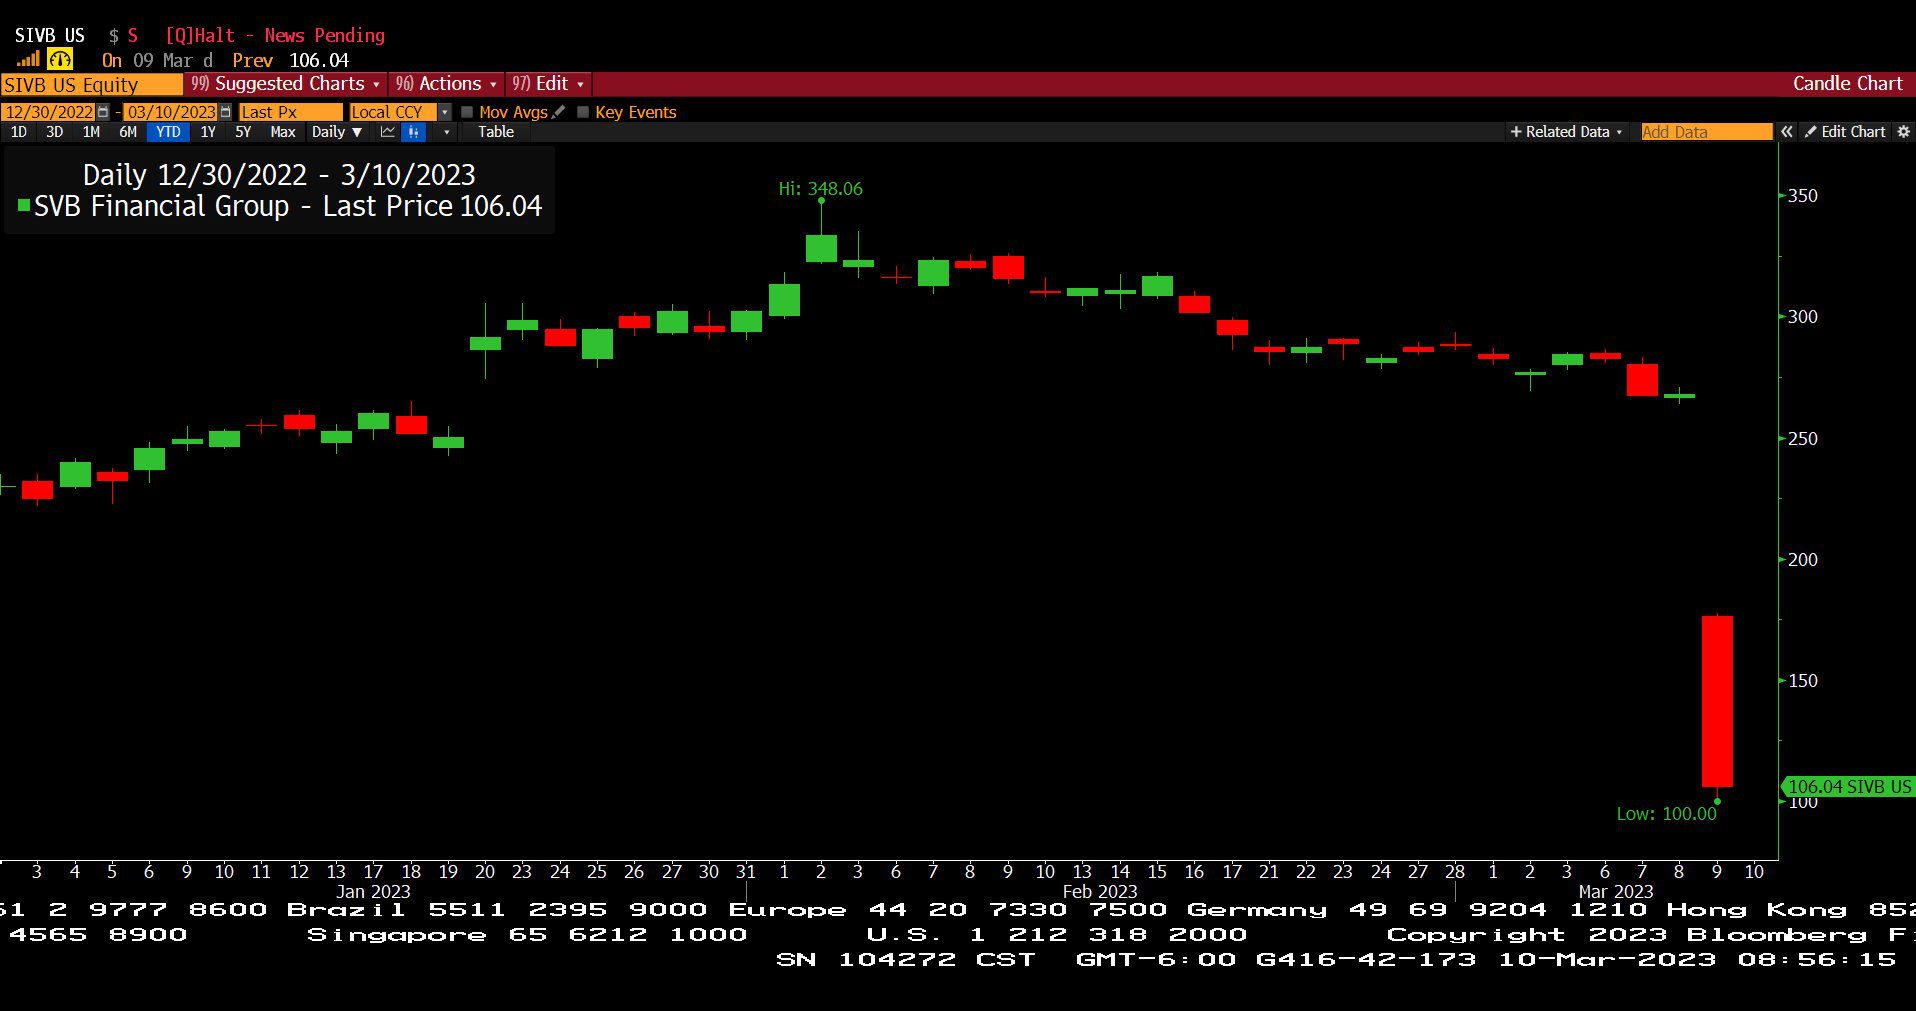Click the 350 y-axis label
This screenshot has width=1916, height=1011.
point(1803,196)
